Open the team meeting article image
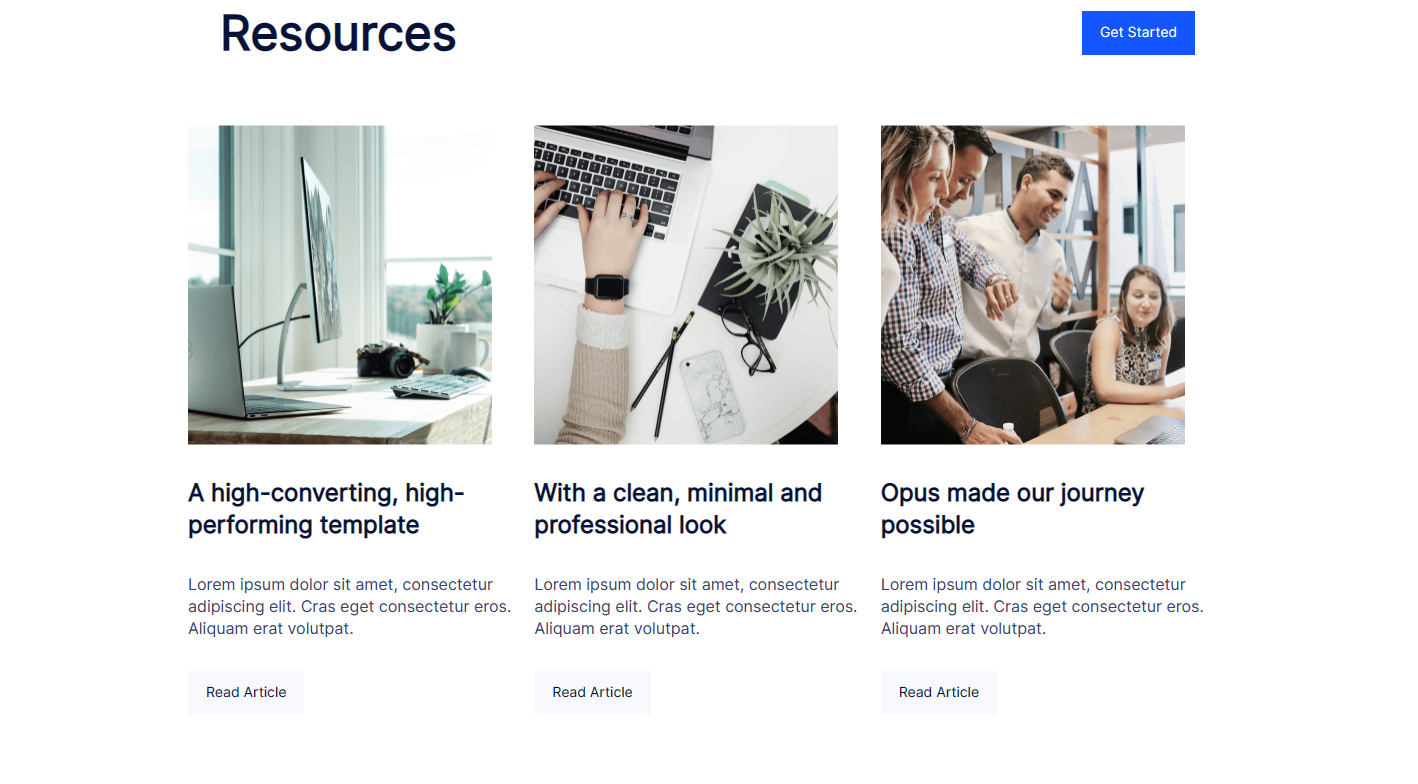1418x784 pixels. tap(1033, 285)
